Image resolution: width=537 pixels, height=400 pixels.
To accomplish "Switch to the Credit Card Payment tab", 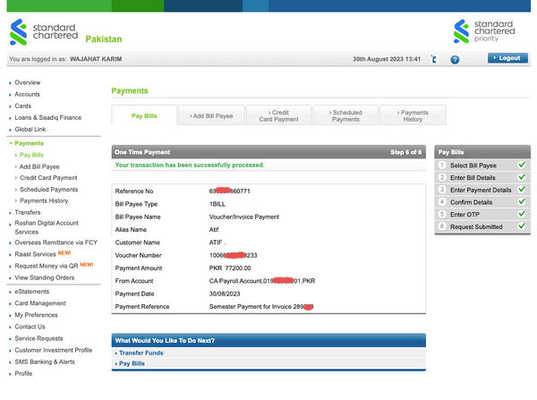I will pyautogui.click(x=278, y=116).
